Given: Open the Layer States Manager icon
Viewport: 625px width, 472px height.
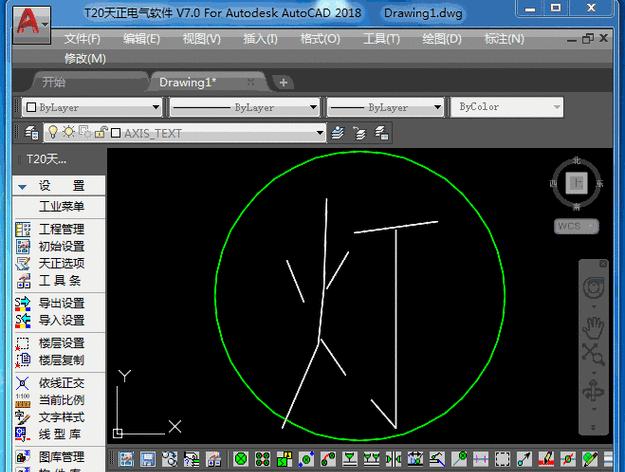Looking at the screenshot, I should [x=381, y=133].
